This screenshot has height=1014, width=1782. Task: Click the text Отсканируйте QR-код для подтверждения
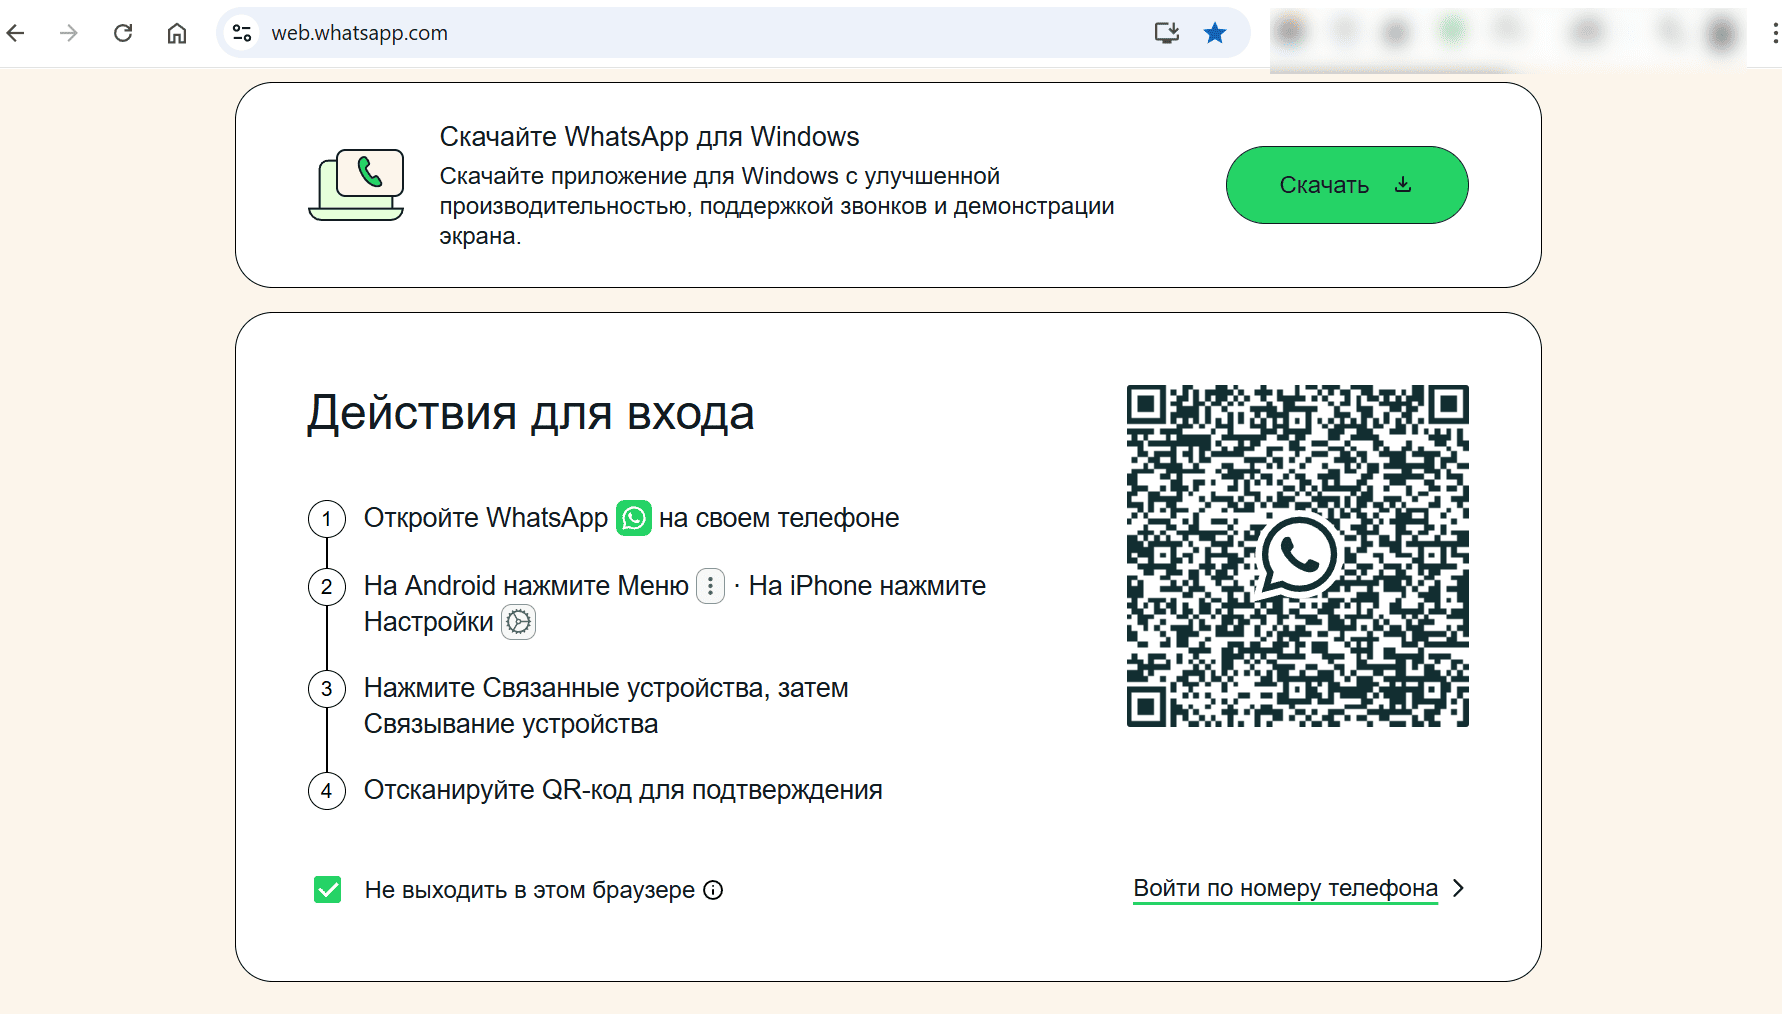pos(623,790)
